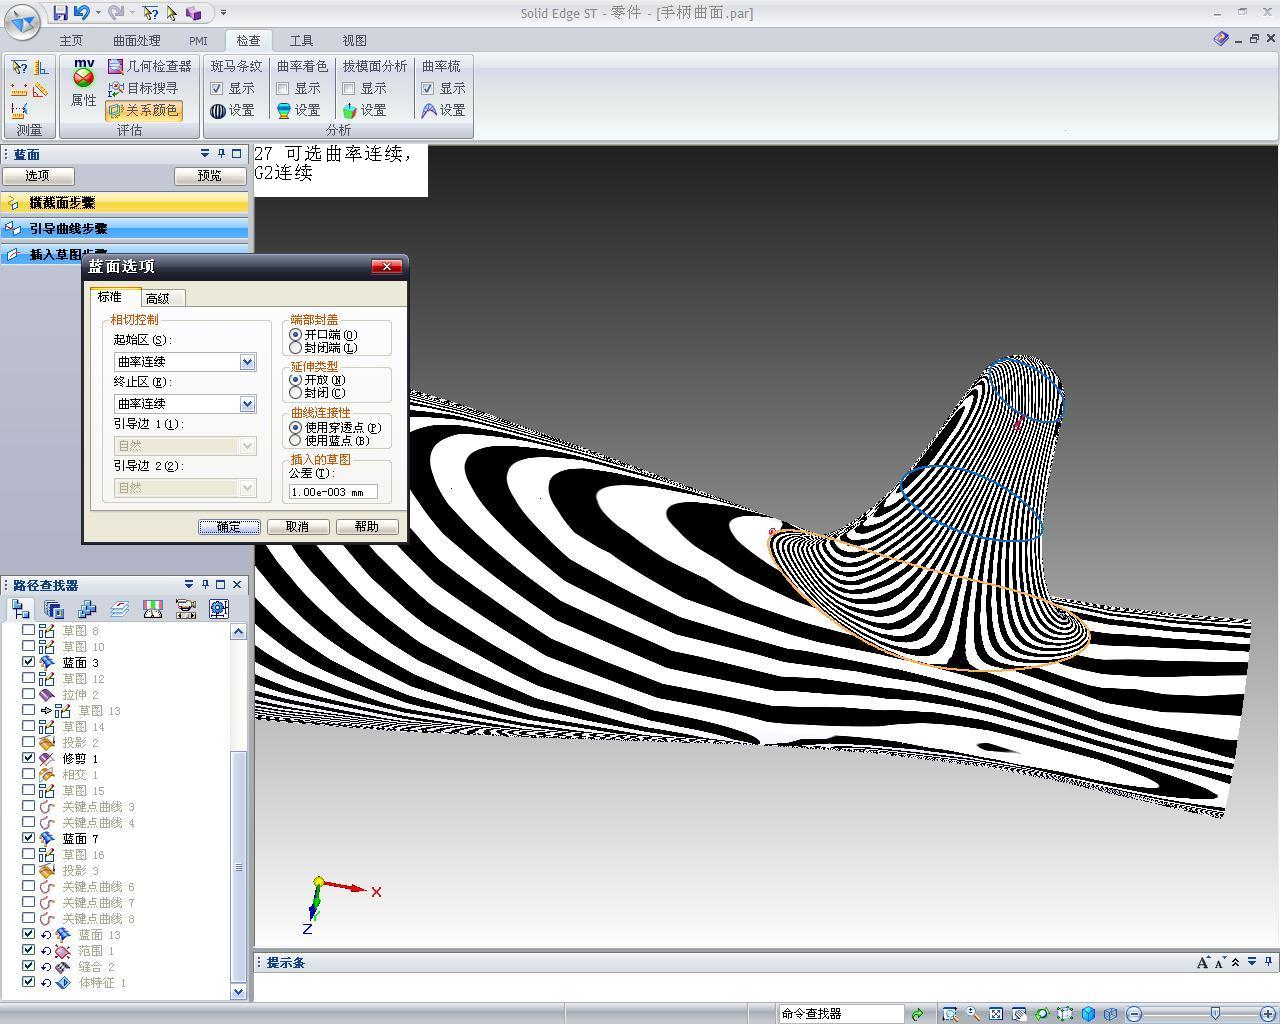1280x1024 pixels.
Task: Uncheck the 蓝面 3 feature checkbox
Action: (29, 662)
